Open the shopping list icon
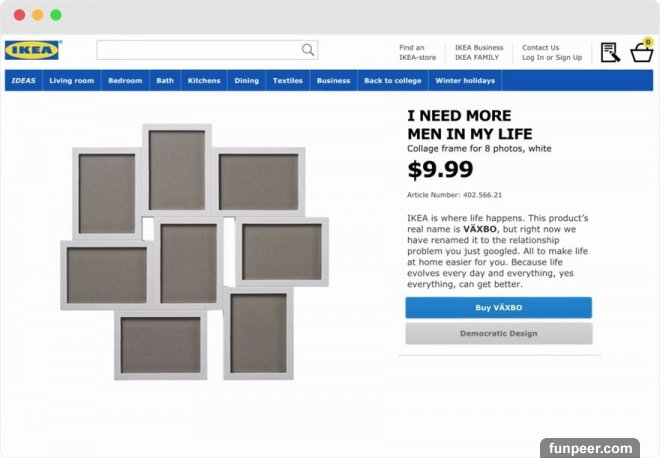This screenshot has width=660, height=458. click(x=610, y=52)
